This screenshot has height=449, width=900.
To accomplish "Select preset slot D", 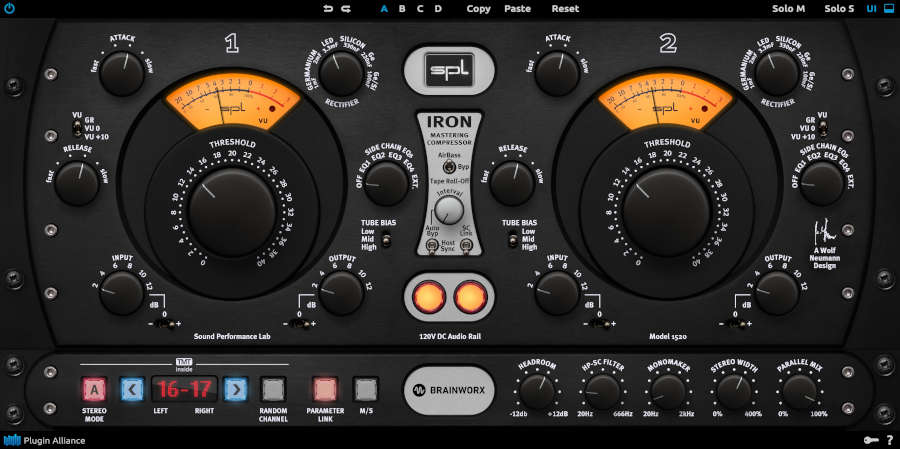I will coord(438,9).
